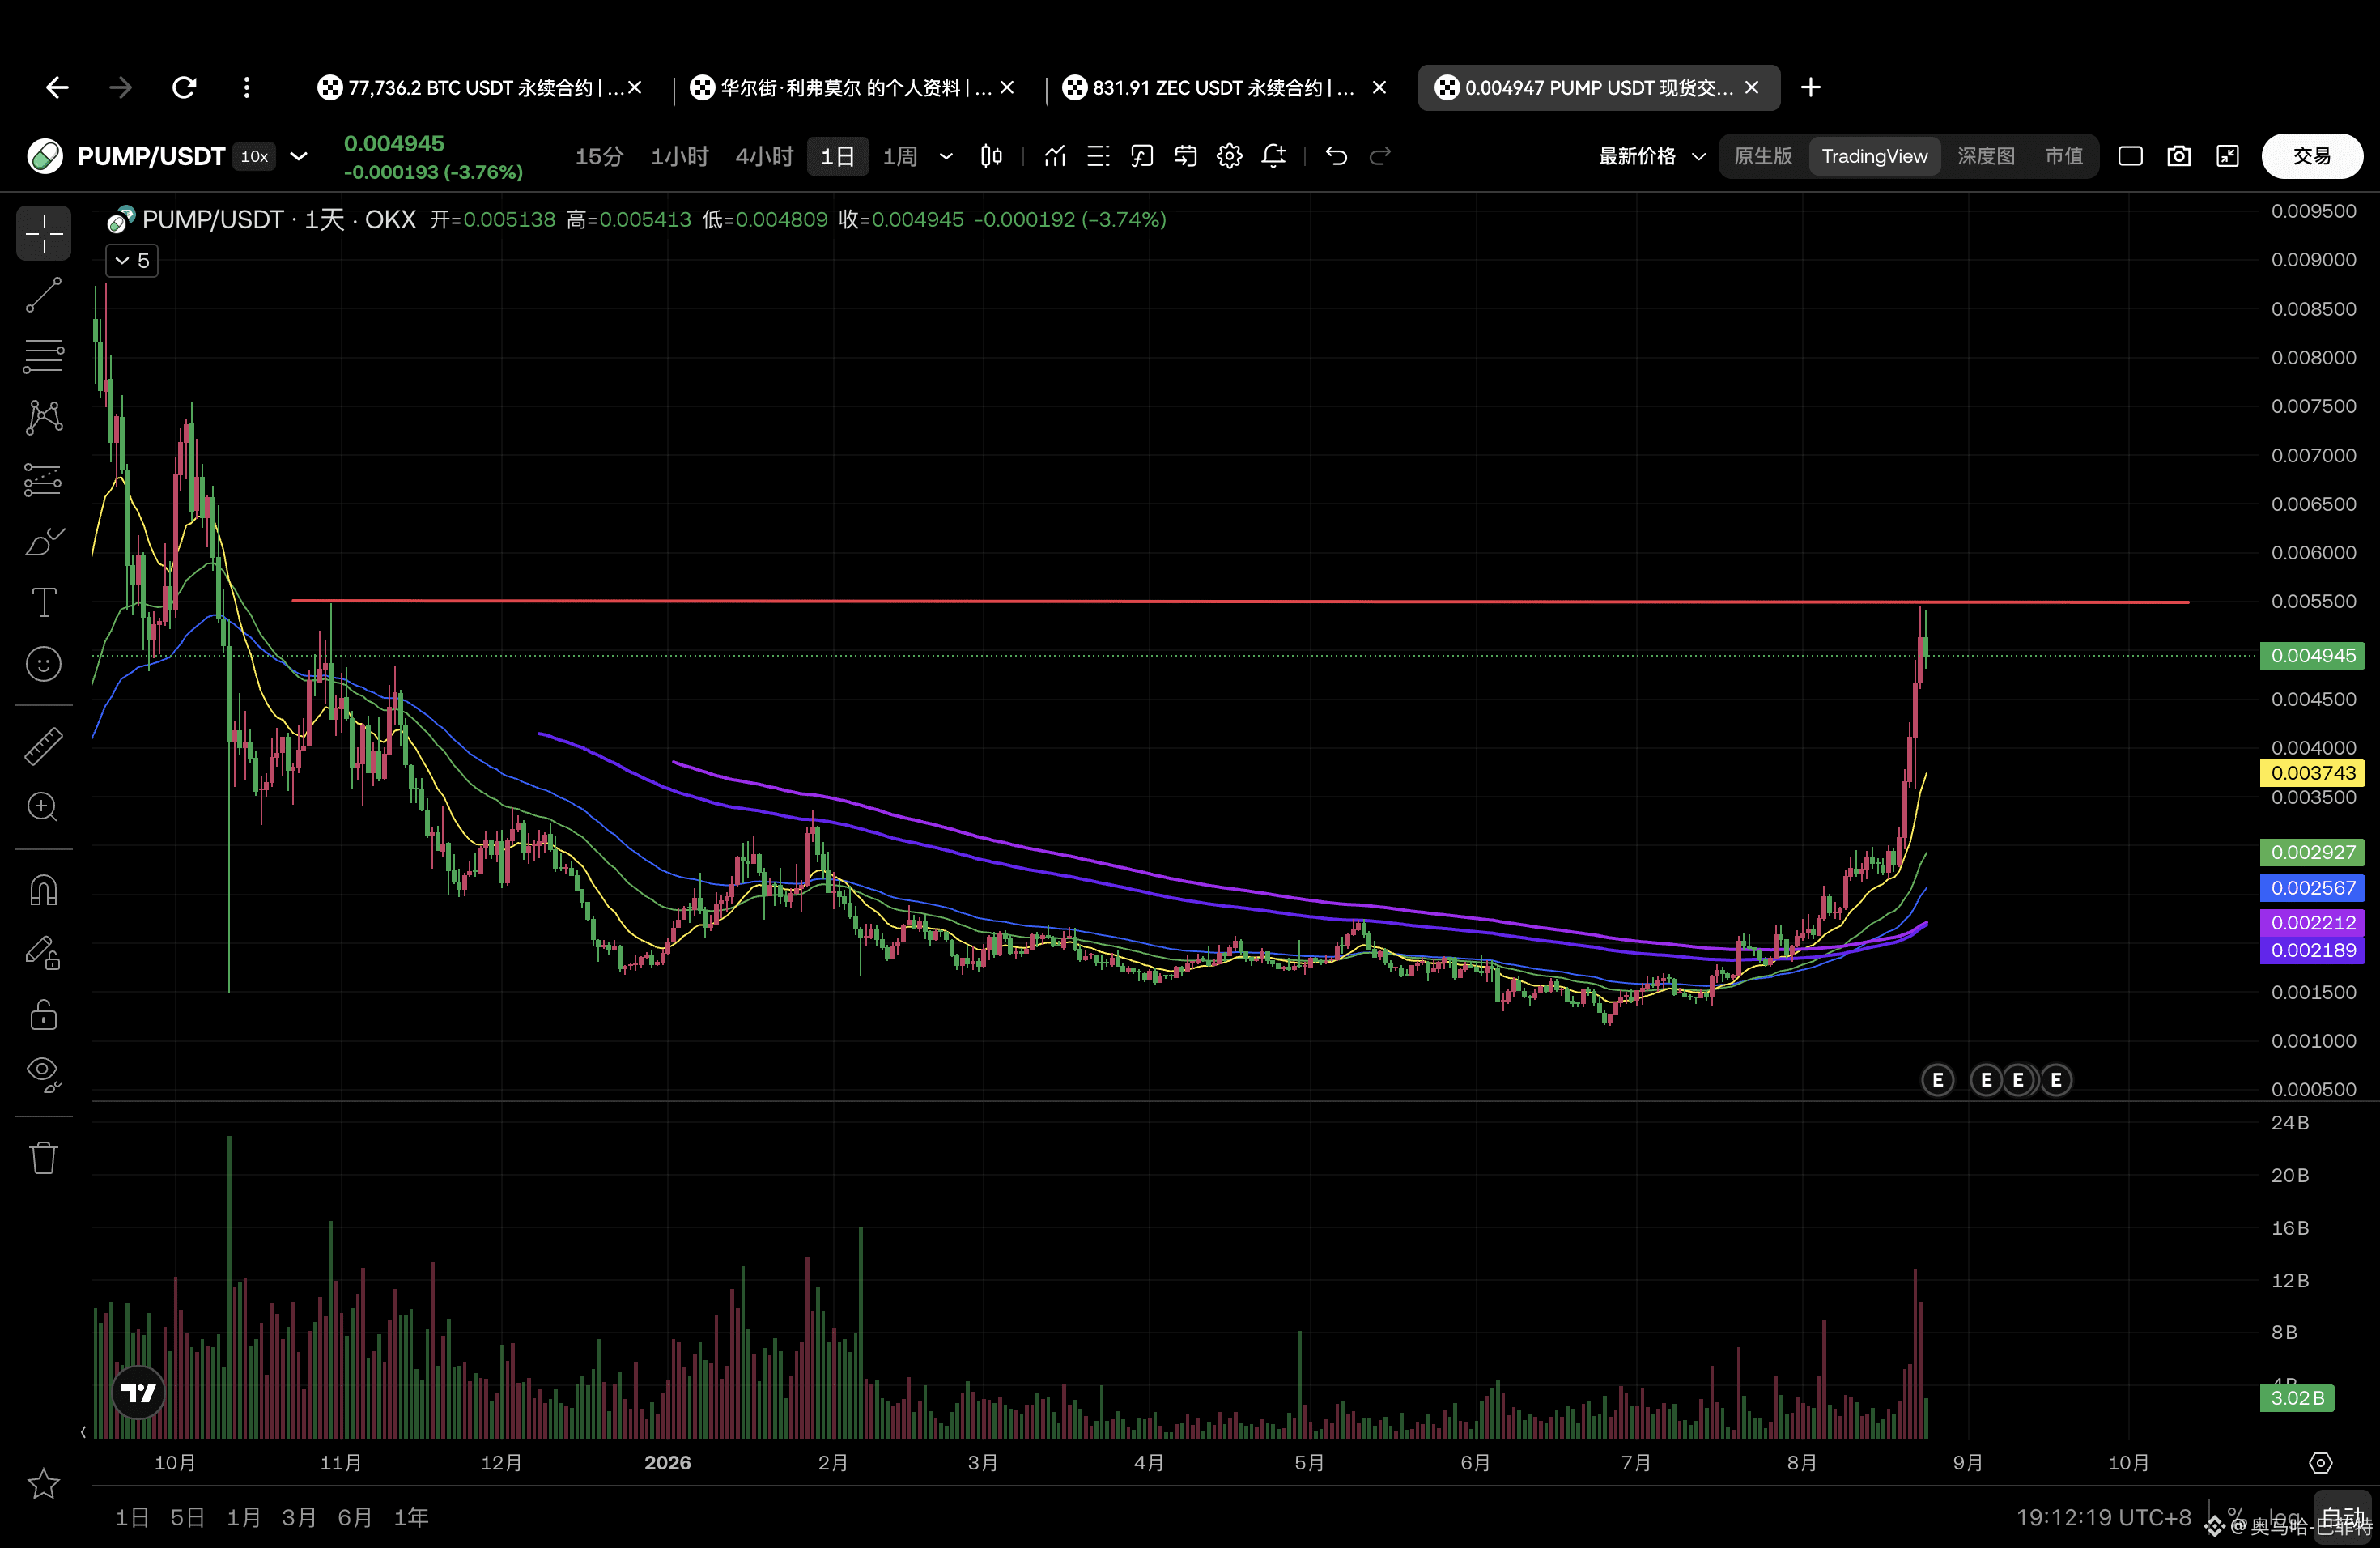Select the crosshair cursor tool
Image resolution: width=2380 pixels, height=1548 pixels.
(x=44, y=233)
